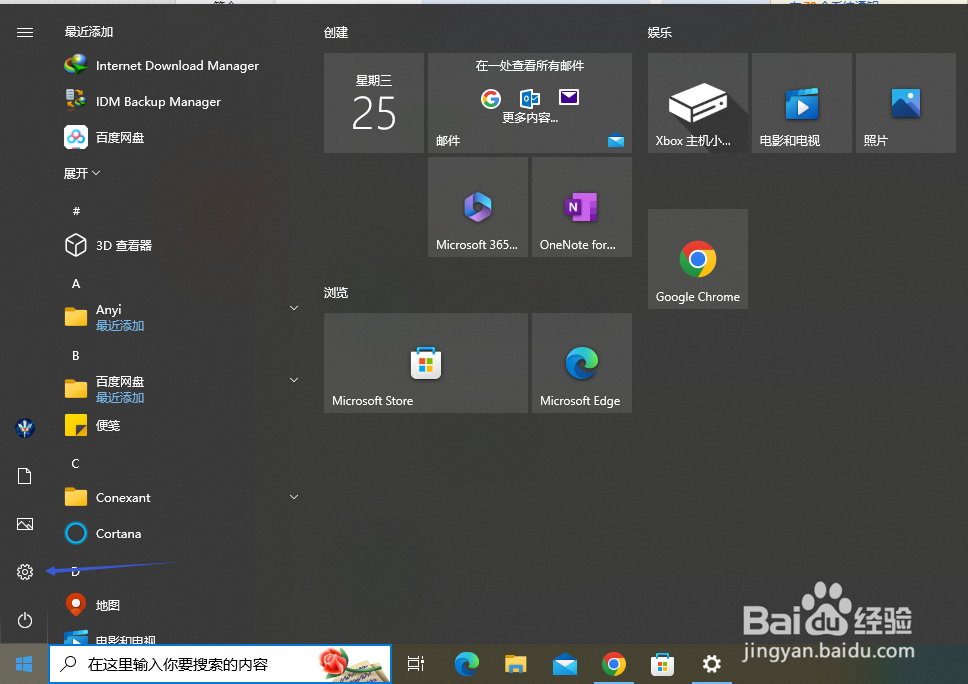Open Microsoft Store from taskbar
968x684 pixels.
tap(662, 664)
